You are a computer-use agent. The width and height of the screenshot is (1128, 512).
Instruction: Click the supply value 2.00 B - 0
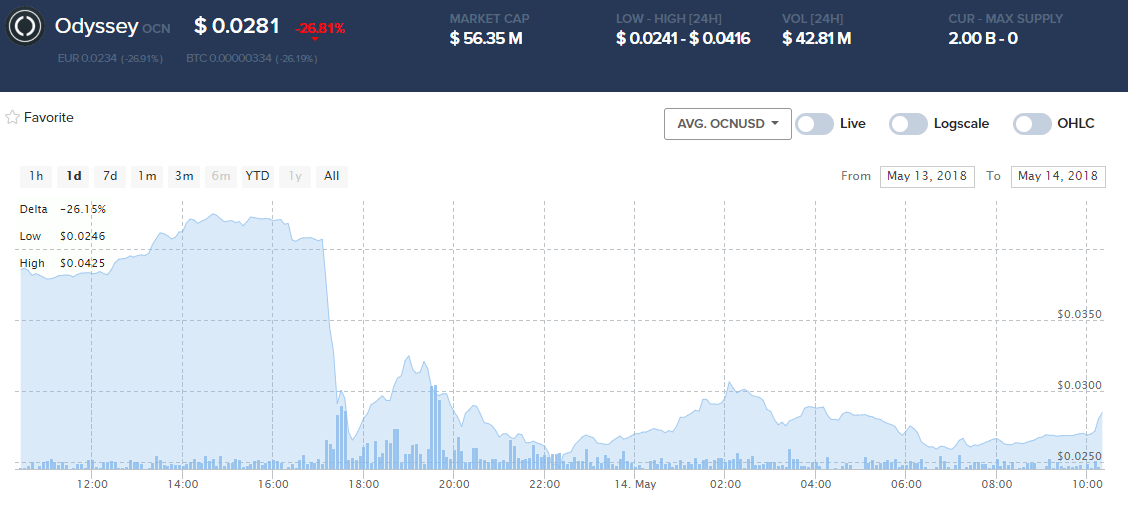[983, 38]
